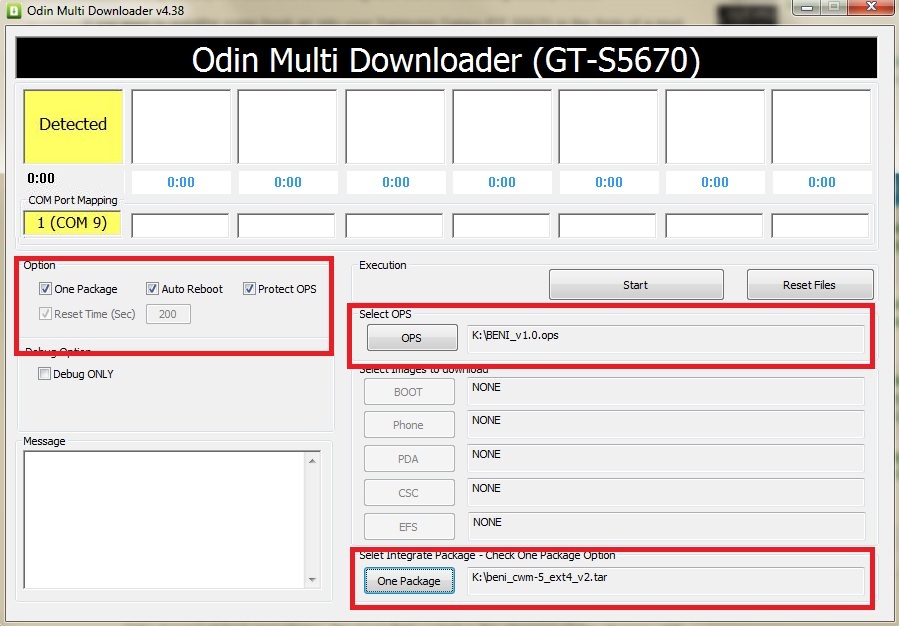The width and height of the screenshot is (899, 626).
Task: Click the Reset Files button
Action: [x=809, y=285]
